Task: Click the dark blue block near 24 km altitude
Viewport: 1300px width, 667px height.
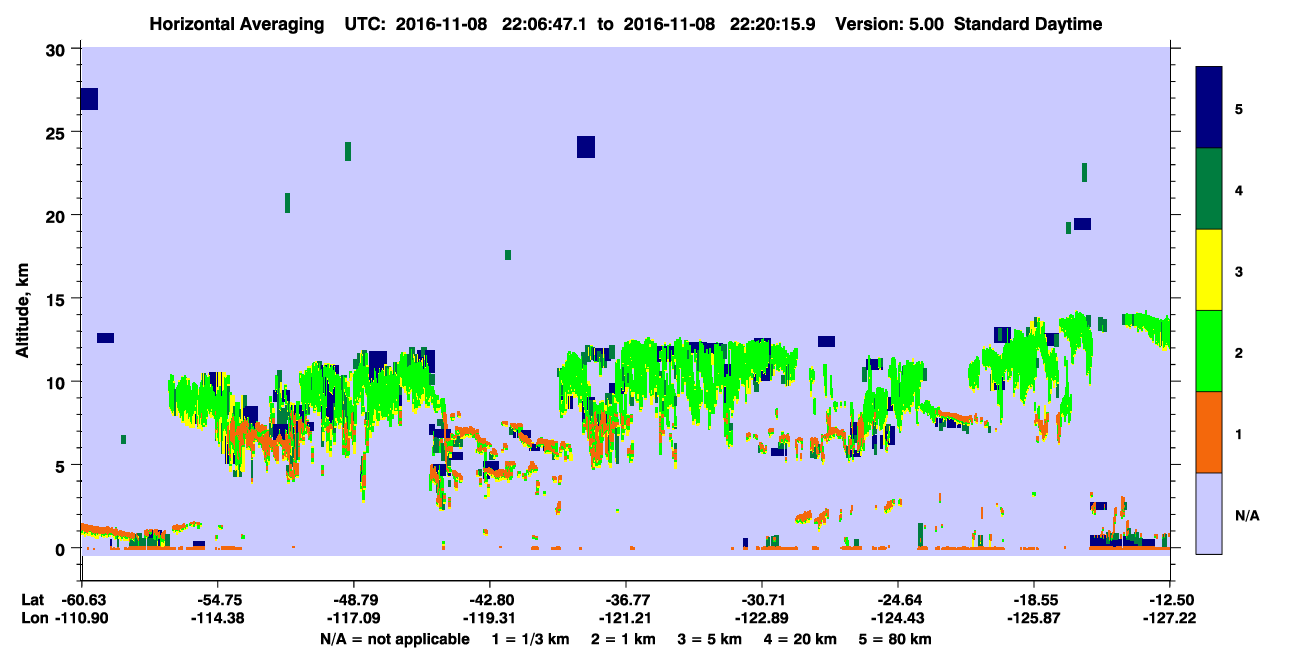Action: [586, 147]
